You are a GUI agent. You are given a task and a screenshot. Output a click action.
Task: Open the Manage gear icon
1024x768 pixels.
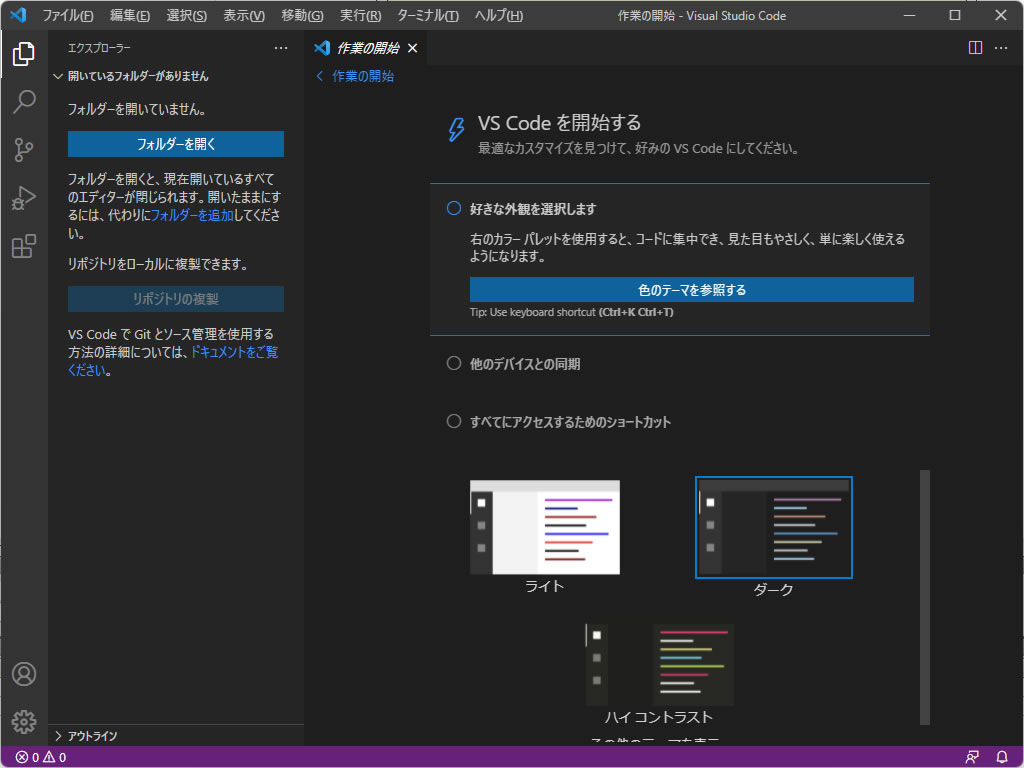point(24,721)
